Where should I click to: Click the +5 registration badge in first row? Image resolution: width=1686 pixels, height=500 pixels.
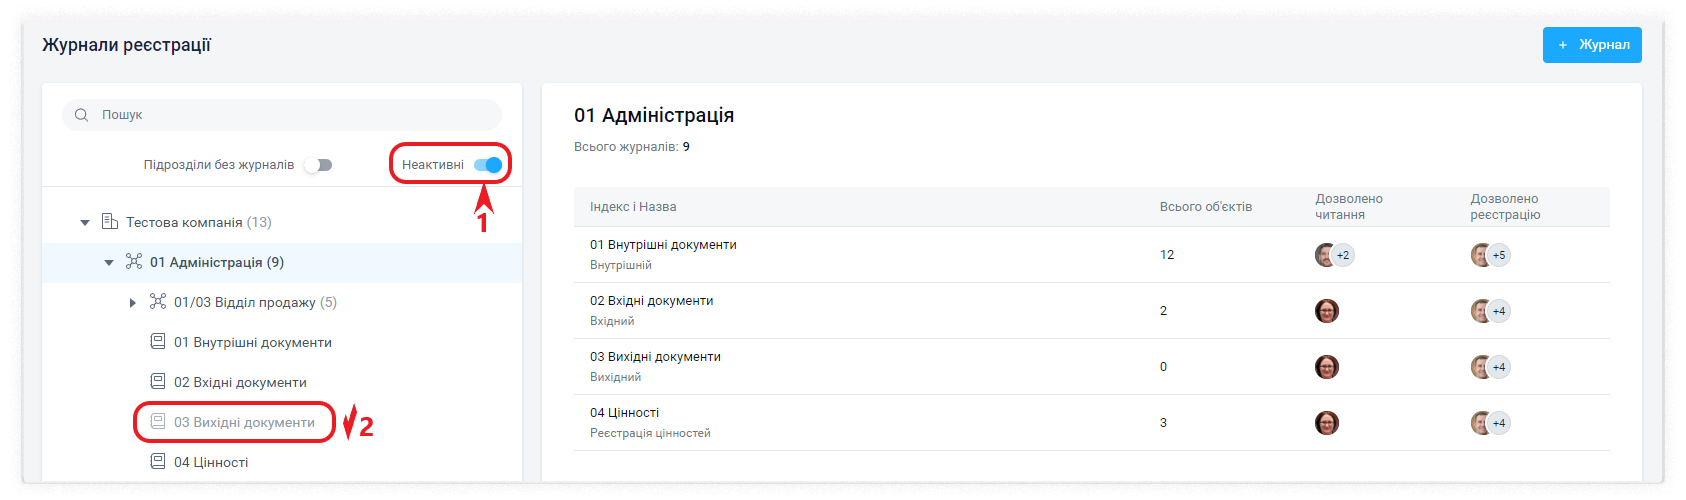coord(1499,255)
